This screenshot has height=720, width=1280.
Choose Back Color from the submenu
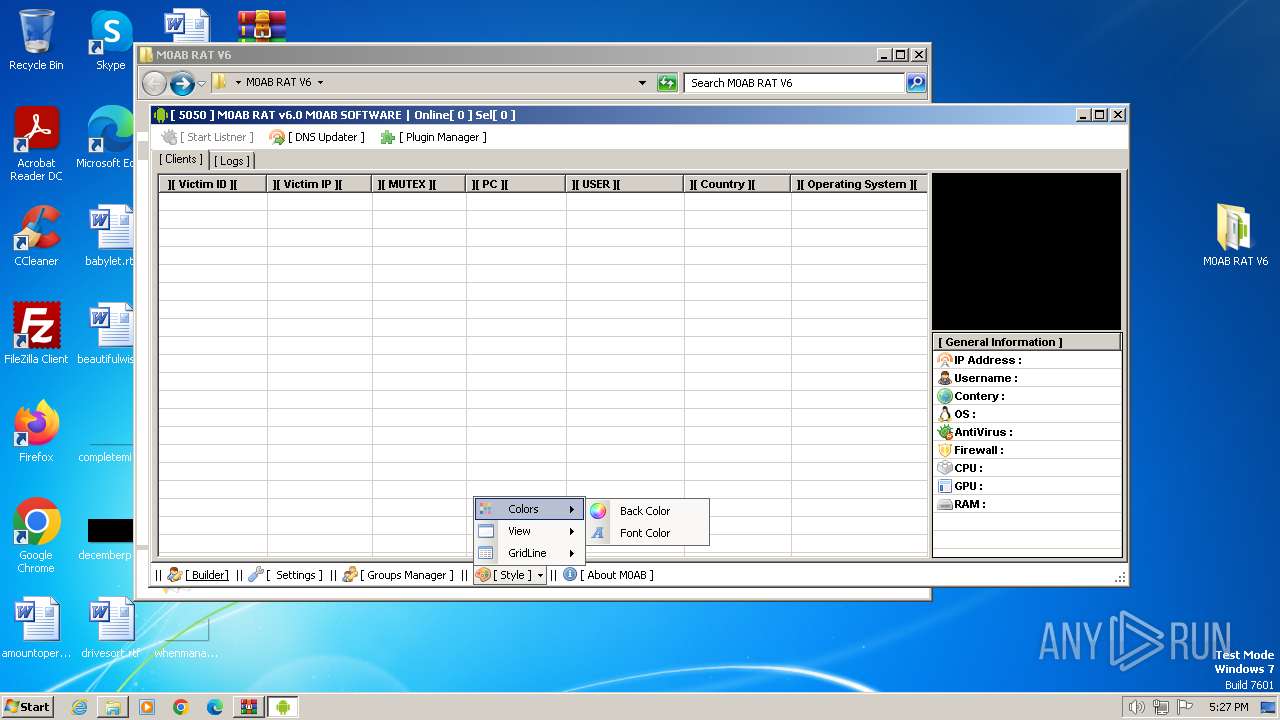(647, 511)
